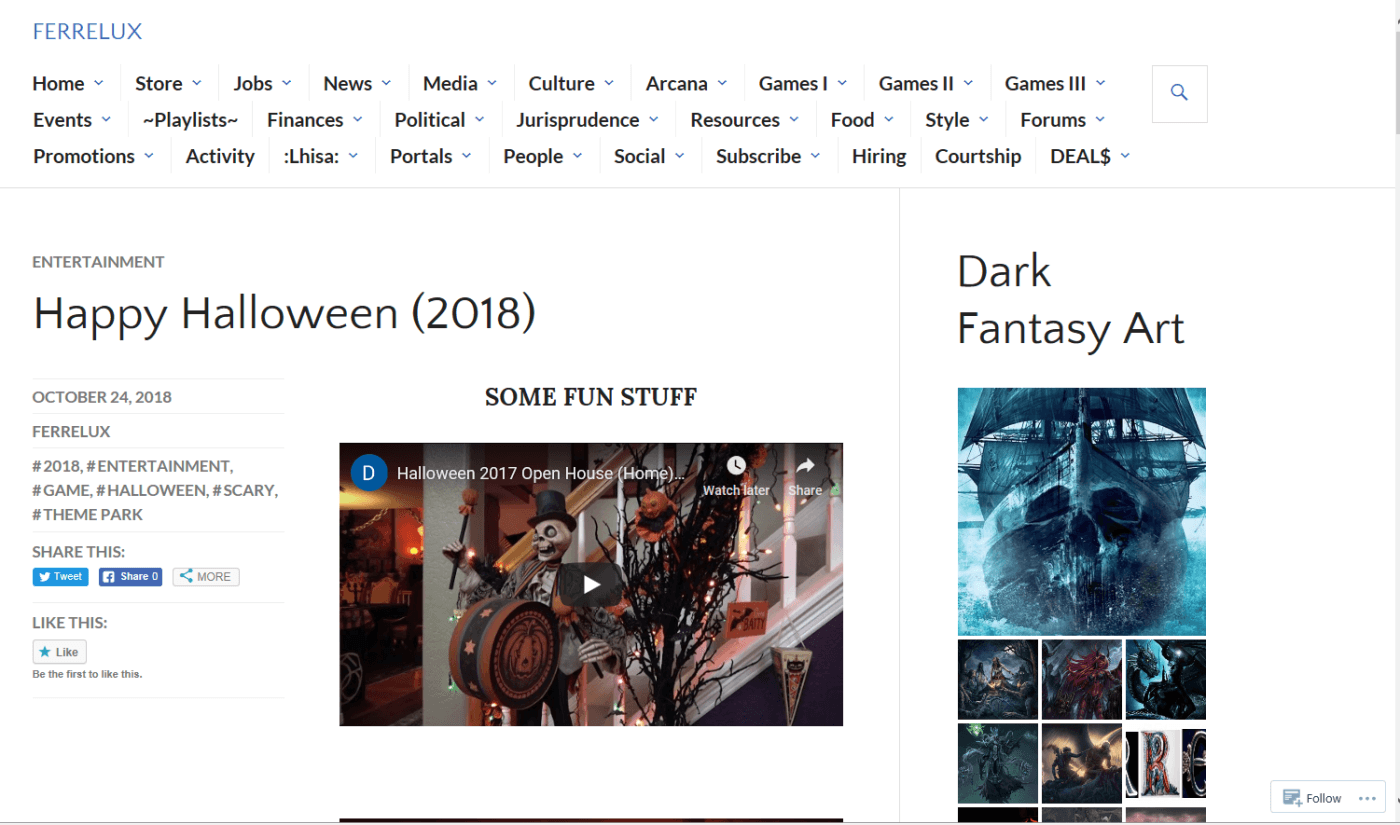Open the Hiring menu item
The height and width of the screenshot is (825, 1400).
[878, 156]
